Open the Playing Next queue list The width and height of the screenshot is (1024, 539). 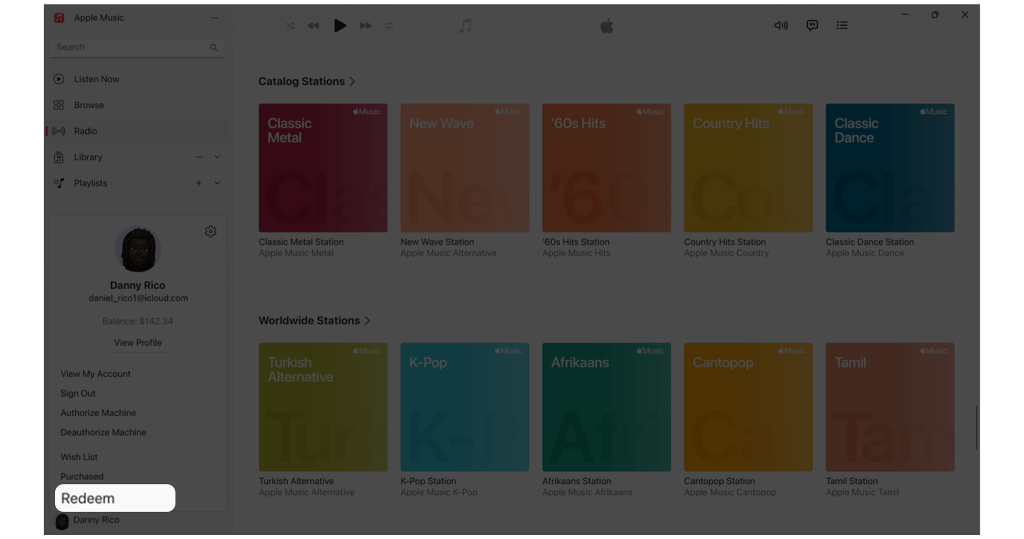pos(842,26)
